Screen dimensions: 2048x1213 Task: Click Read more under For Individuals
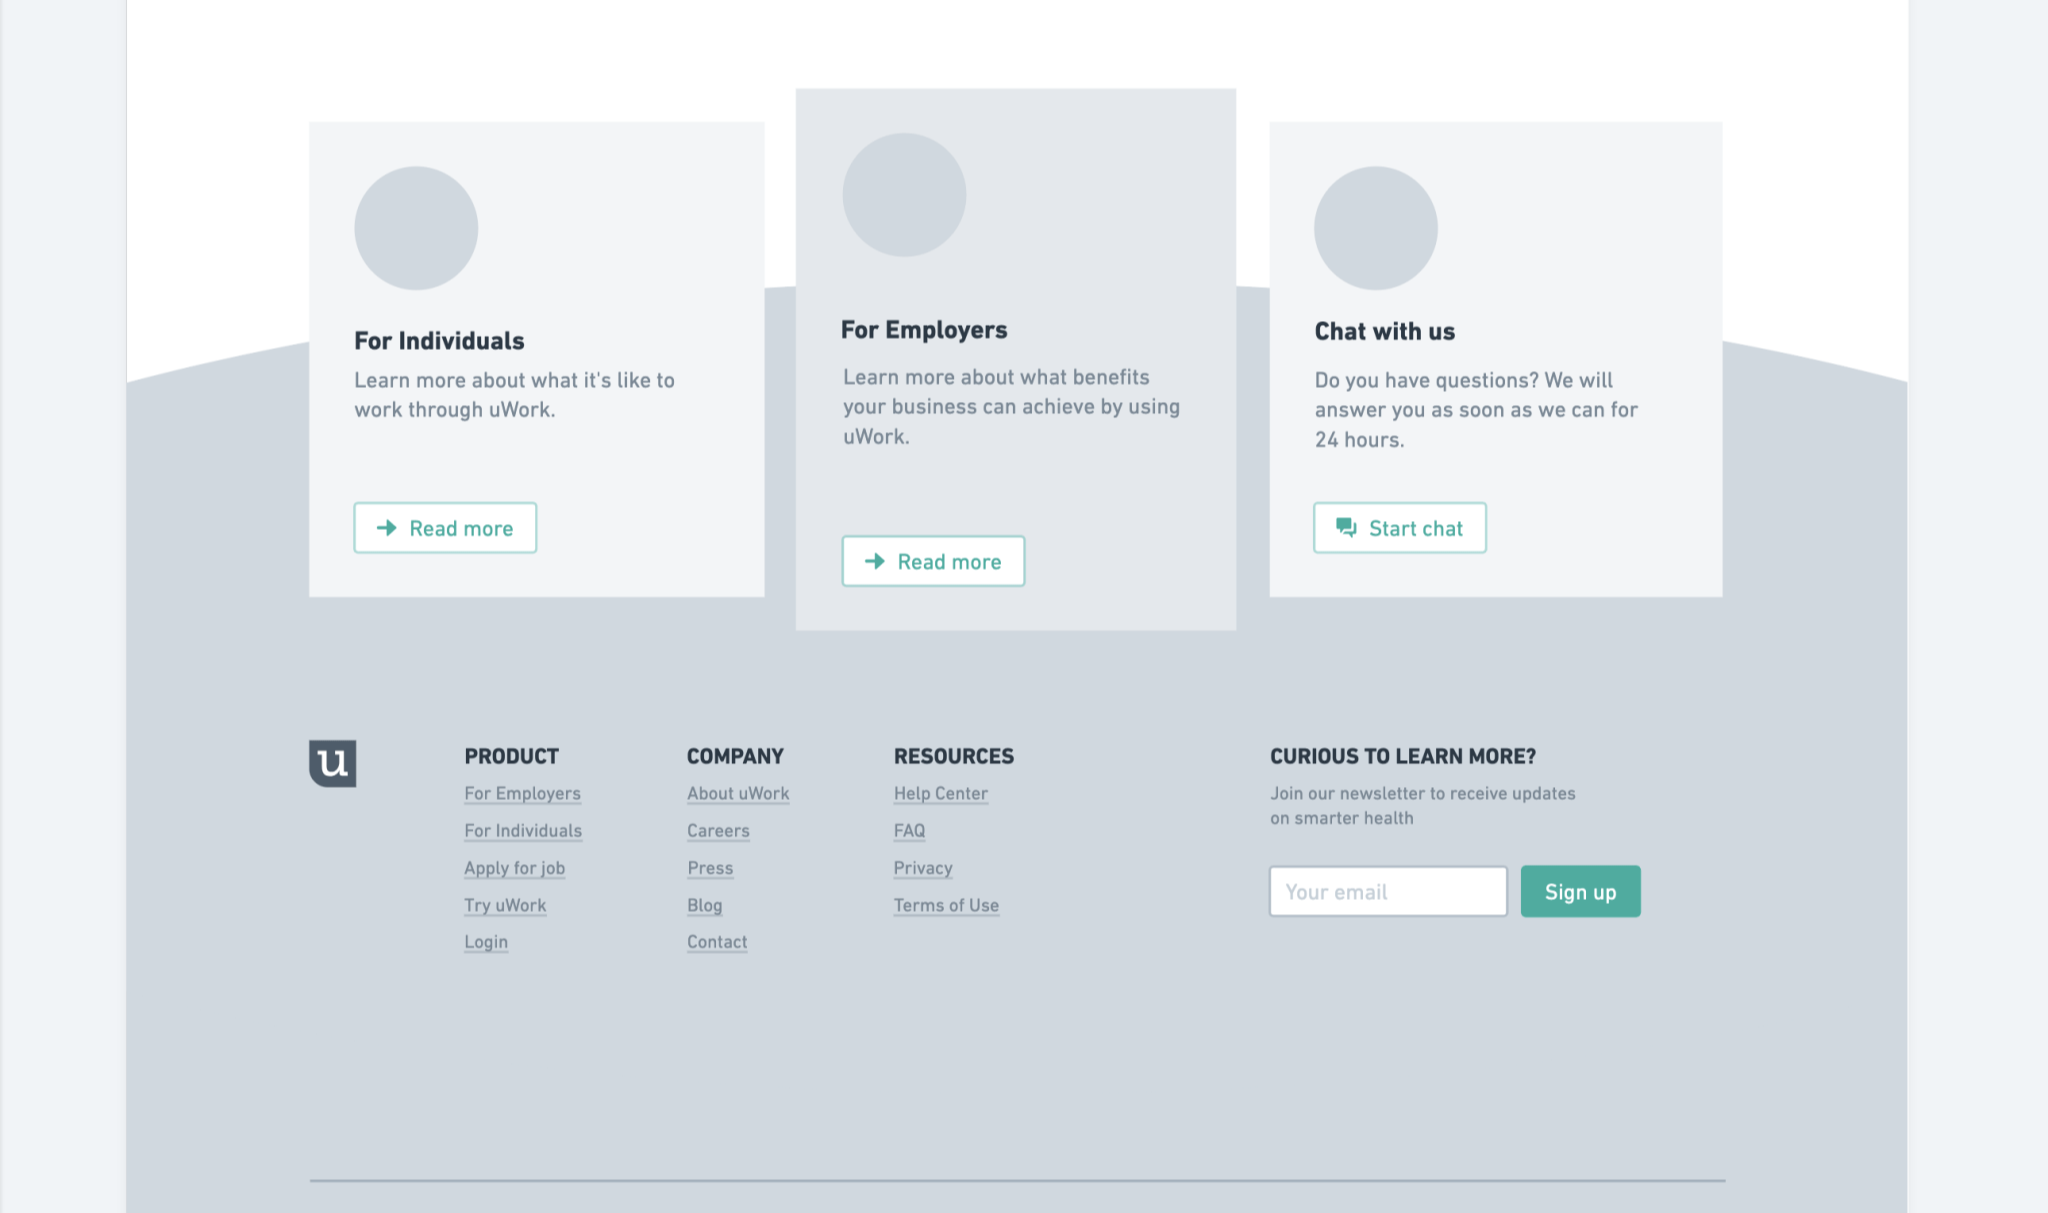445,528
